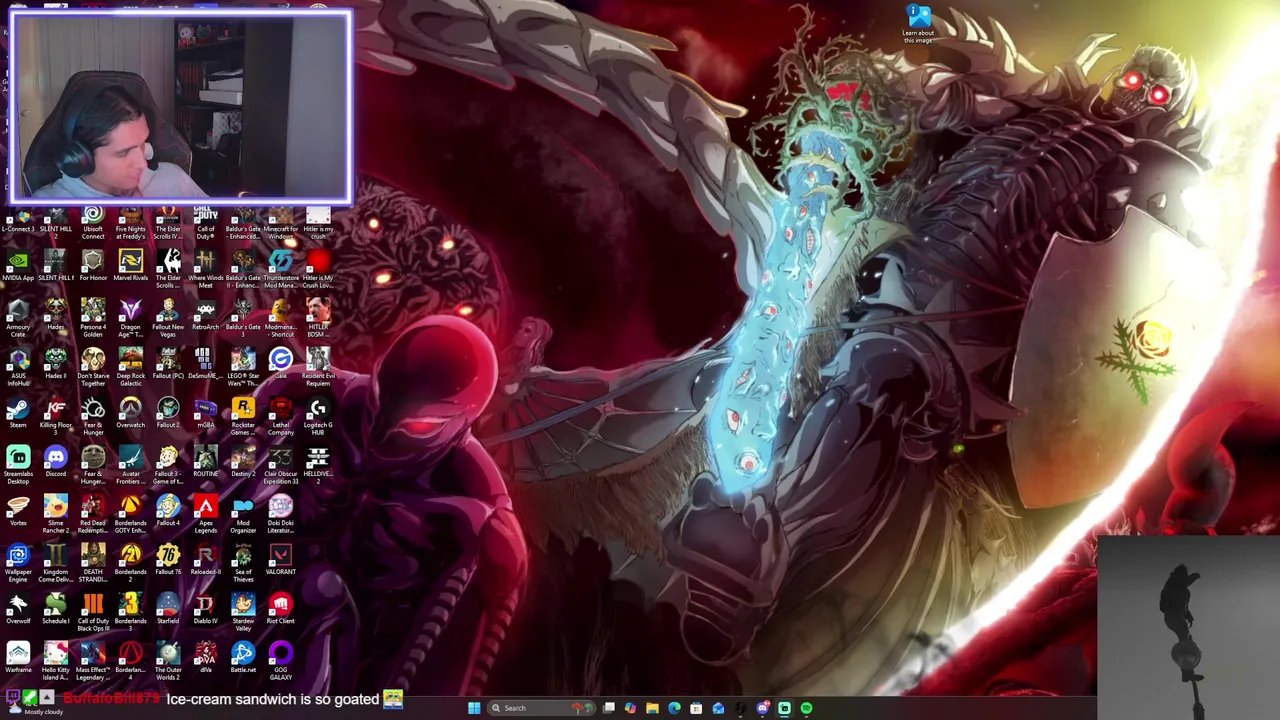
Task: Select the Slime Rancher 2 icon
Action: tap(55, 514)
